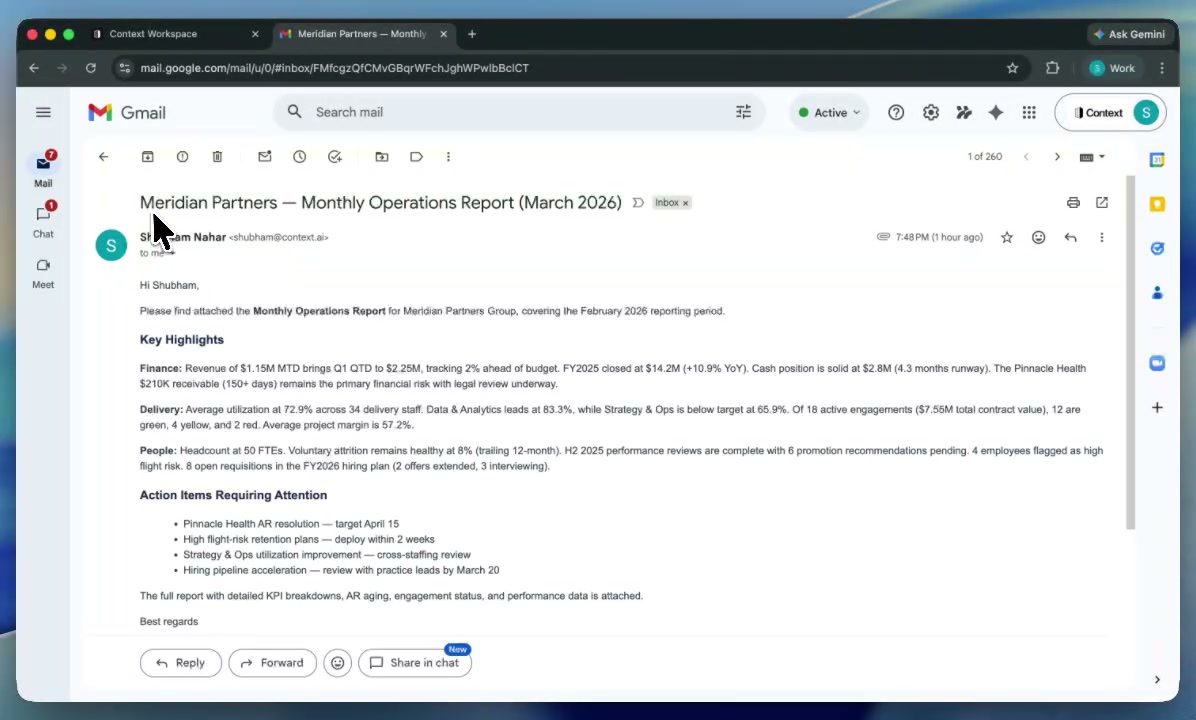Report this email as spam
The image size is (1196, 720).
coord(182,156)
